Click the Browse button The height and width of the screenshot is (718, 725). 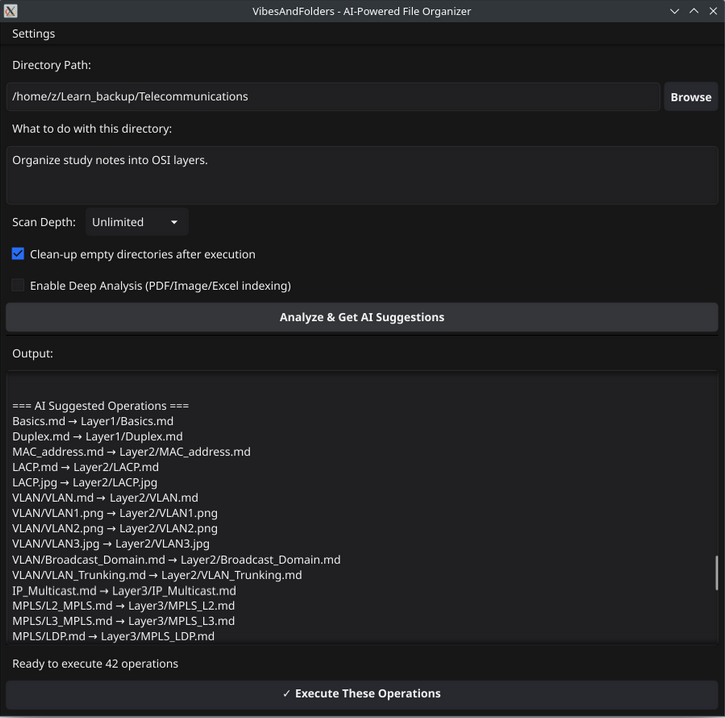(x=690, y=97)
